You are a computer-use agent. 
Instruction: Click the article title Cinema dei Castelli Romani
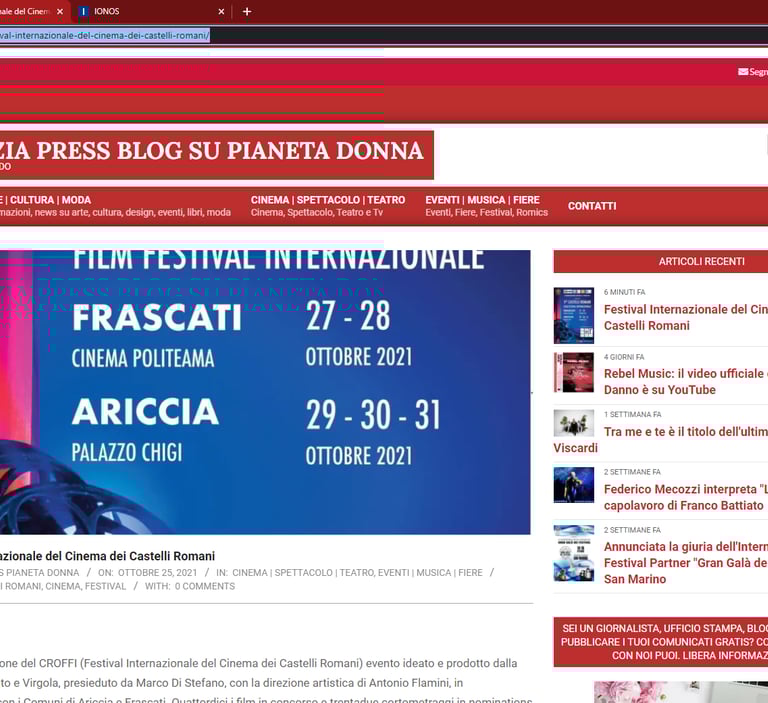point(107,556)
